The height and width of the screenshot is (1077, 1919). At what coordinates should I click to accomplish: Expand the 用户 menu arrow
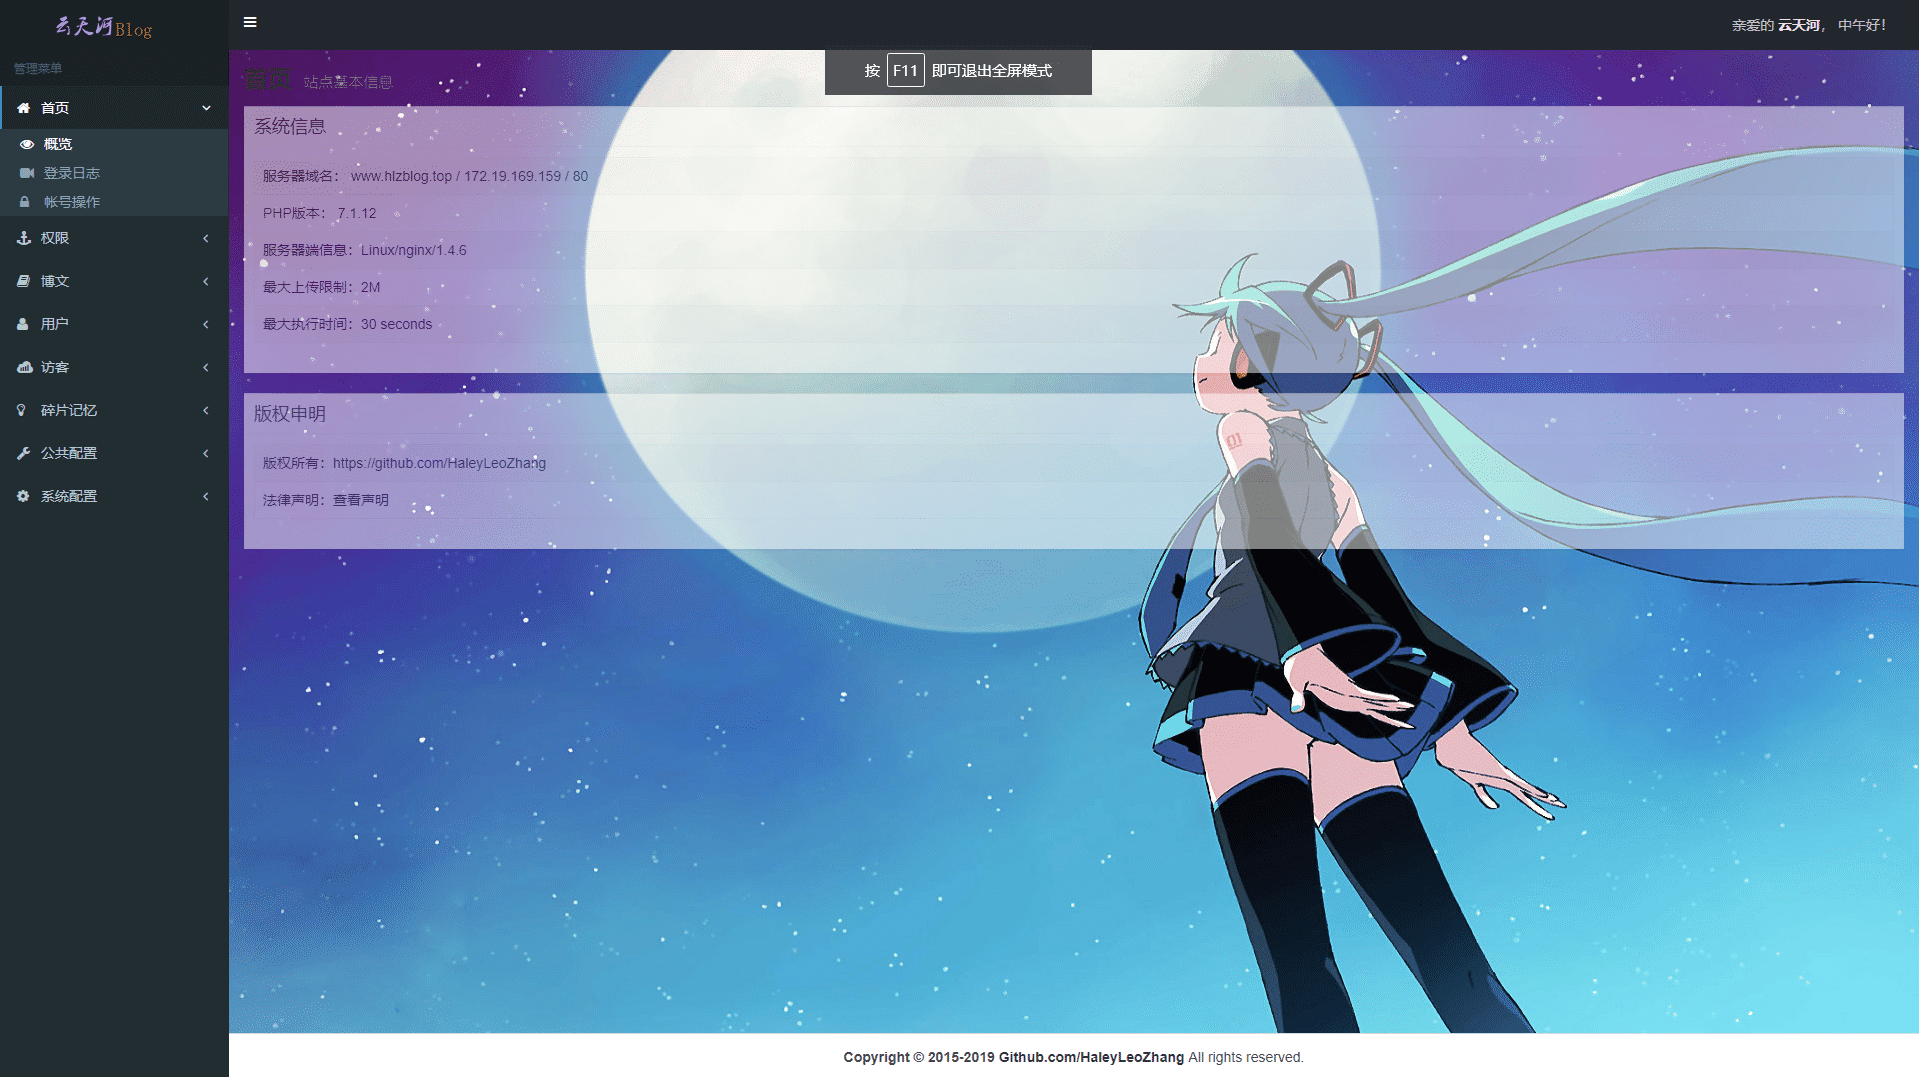coord(206,324)
